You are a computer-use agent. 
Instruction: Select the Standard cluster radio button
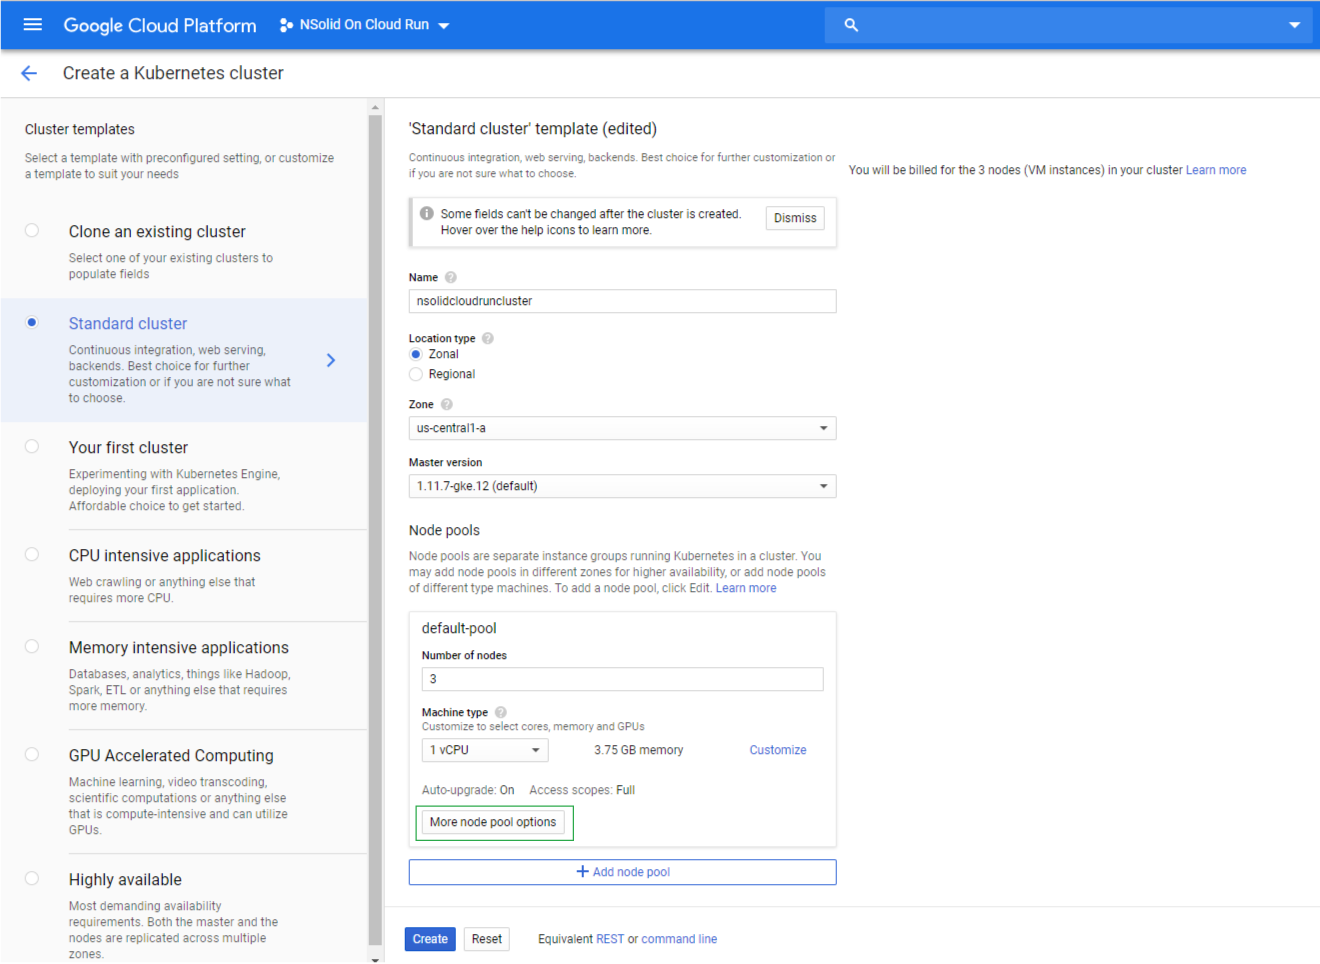tap(32, 322)
